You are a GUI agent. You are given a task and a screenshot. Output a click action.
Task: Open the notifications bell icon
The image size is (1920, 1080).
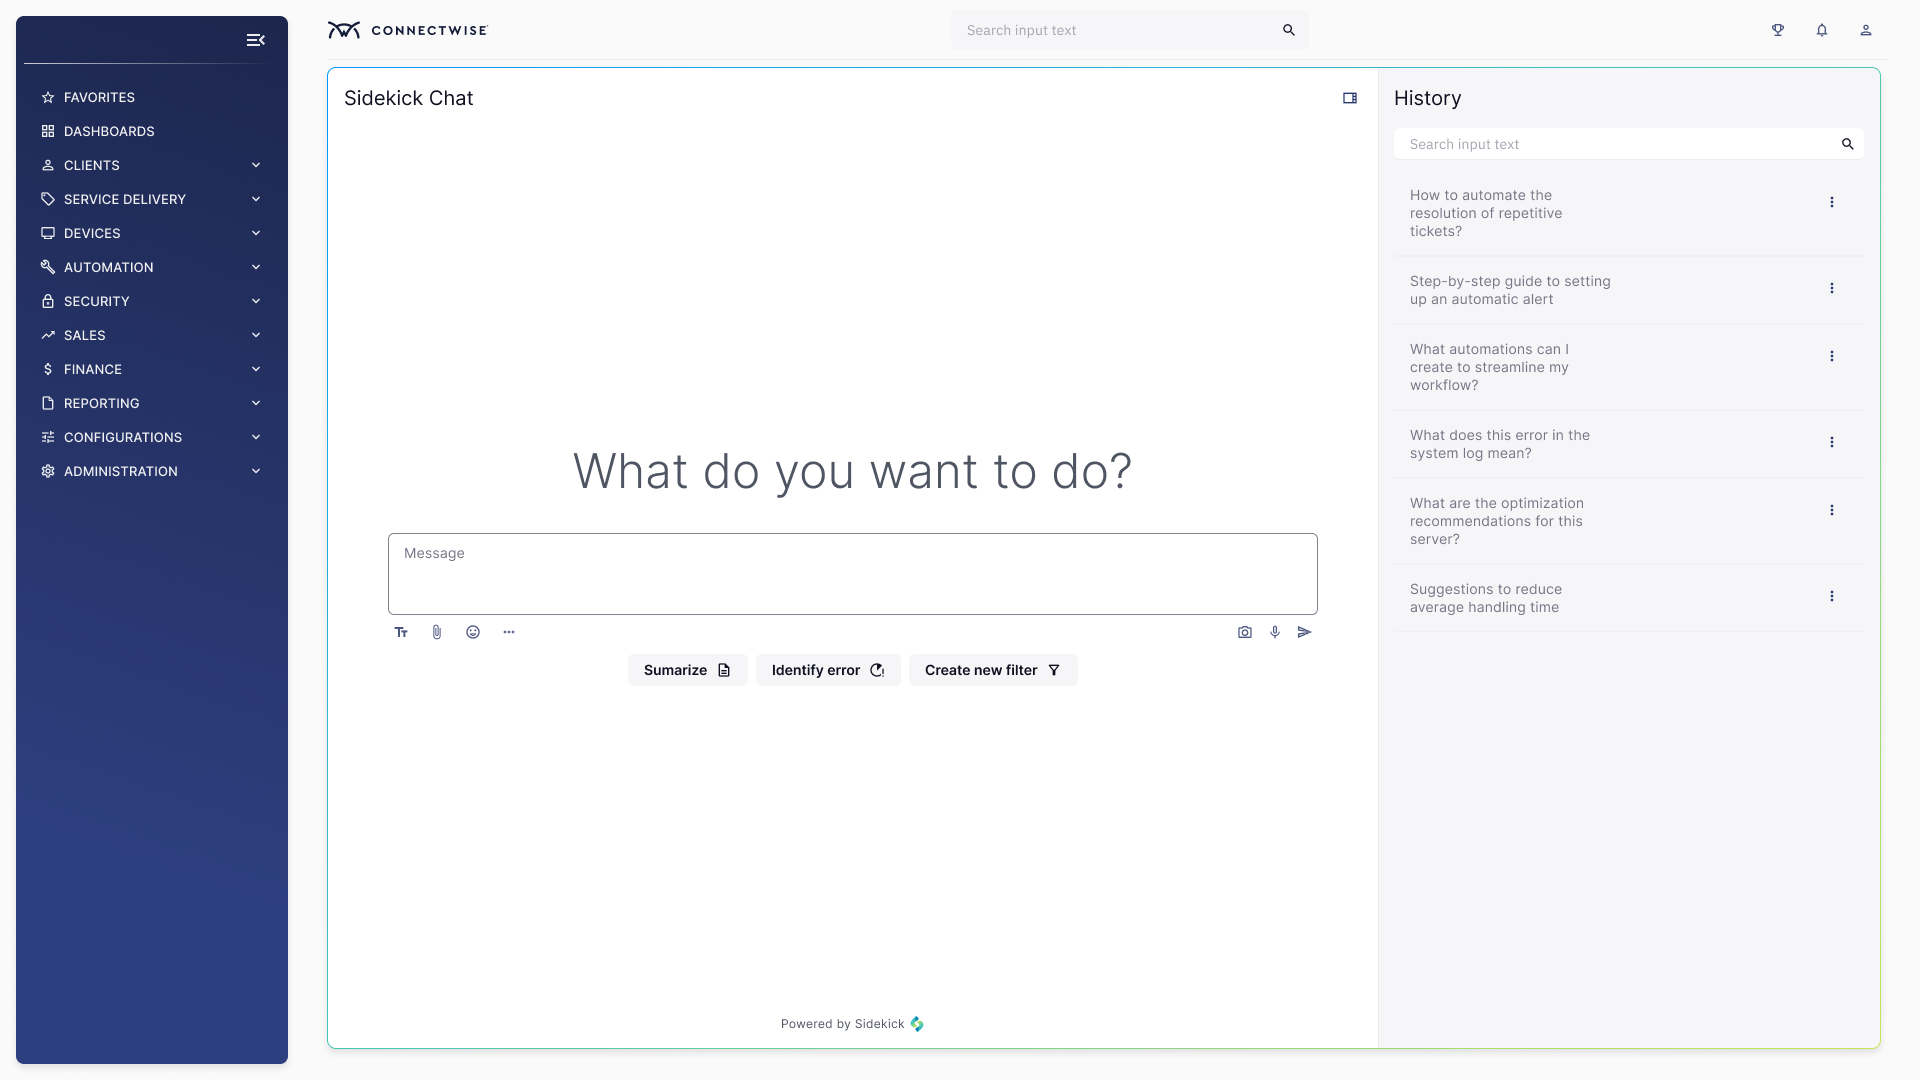tap(1822, 30)
